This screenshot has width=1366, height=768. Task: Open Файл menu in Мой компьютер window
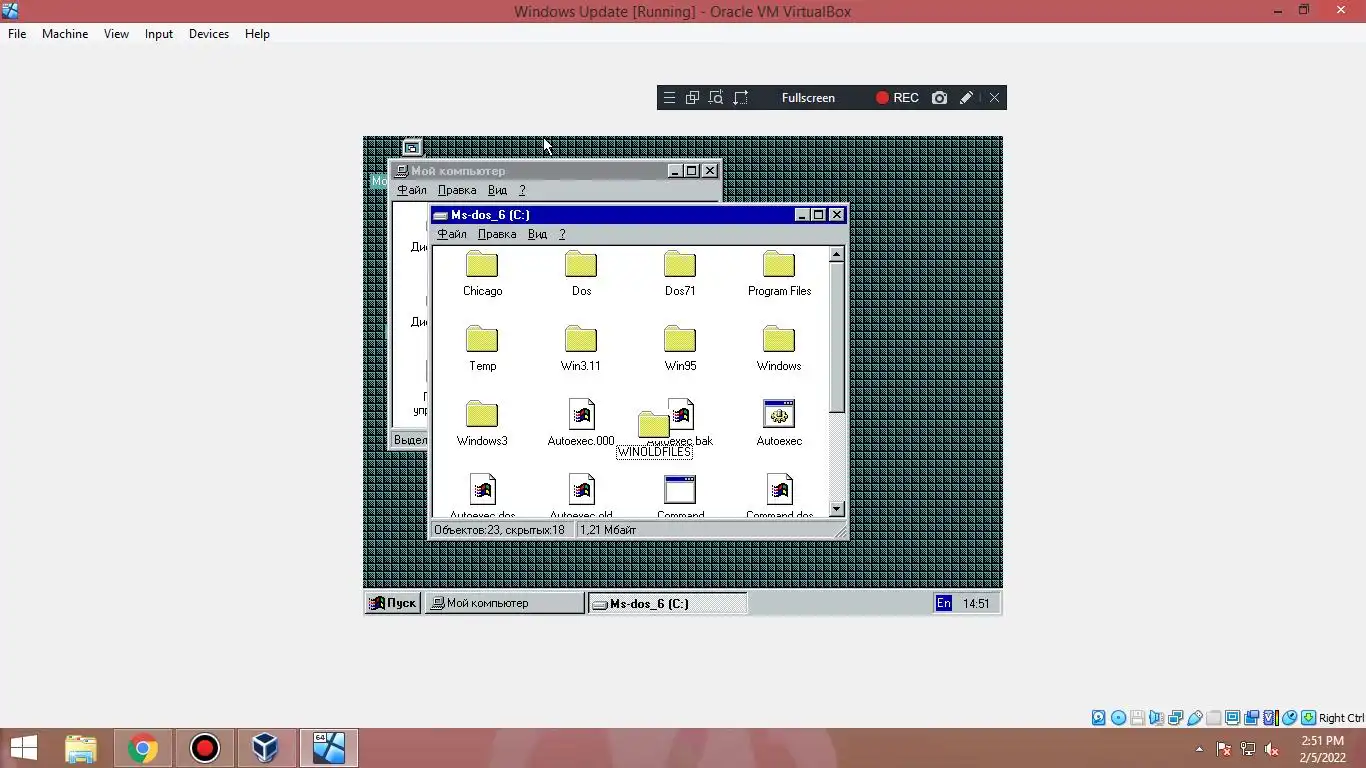click(x=412, y=190)
